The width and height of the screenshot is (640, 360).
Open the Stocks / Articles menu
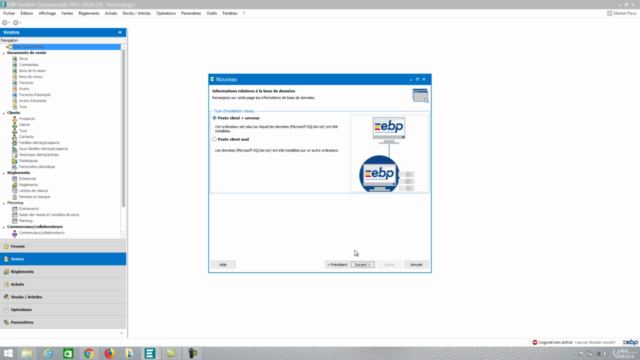(136, 13)
